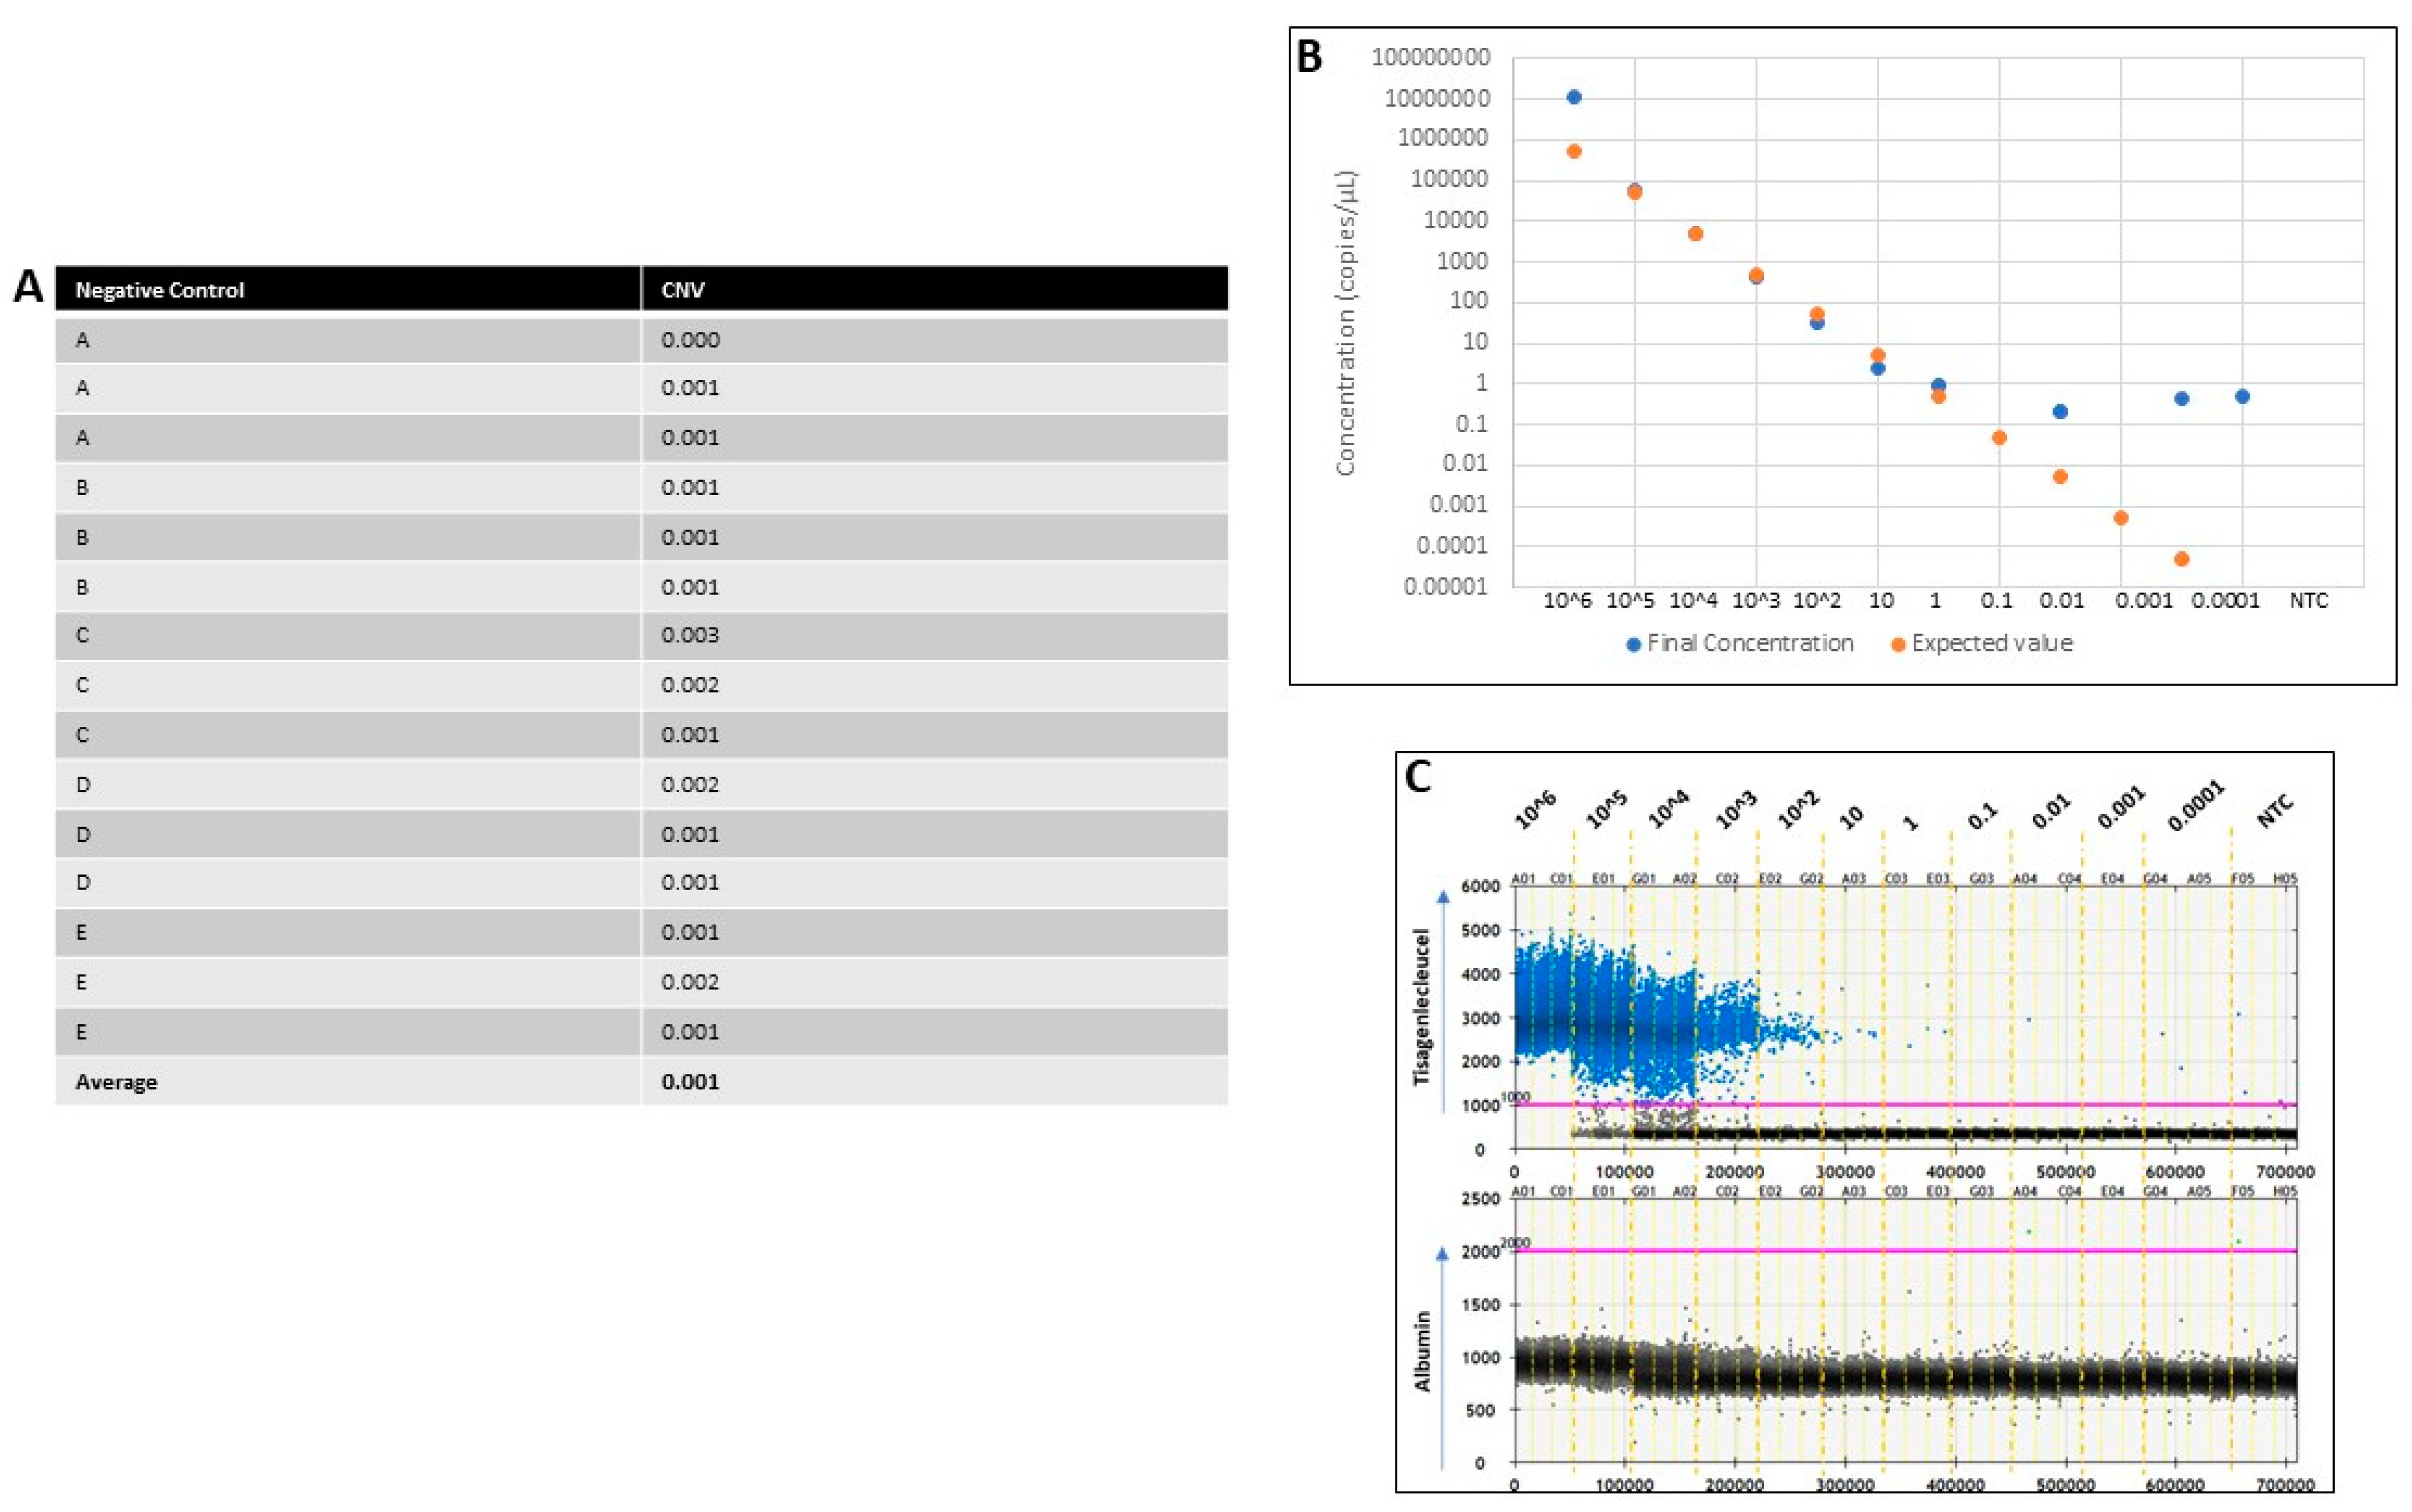Click the blue legend marker for Final Concentration
This screenshot has width=2412, height=1512.
tap(1633, 645)
